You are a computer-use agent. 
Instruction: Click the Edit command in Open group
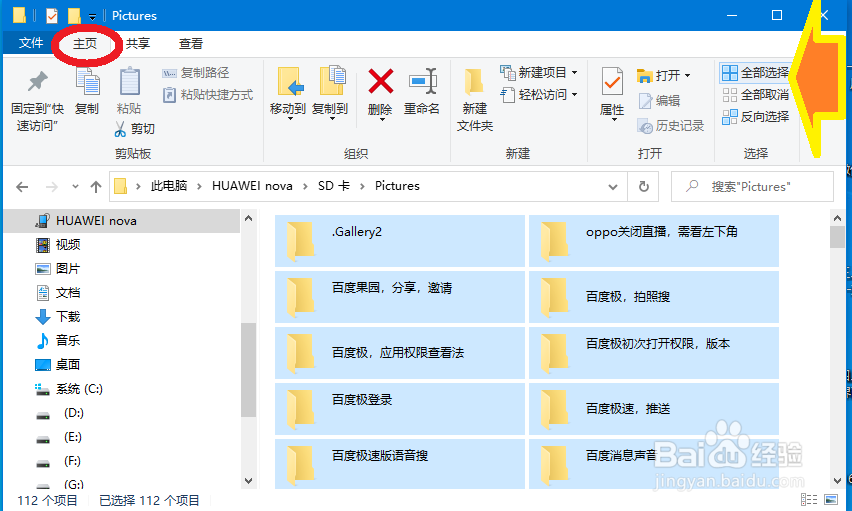pos(659,101)
